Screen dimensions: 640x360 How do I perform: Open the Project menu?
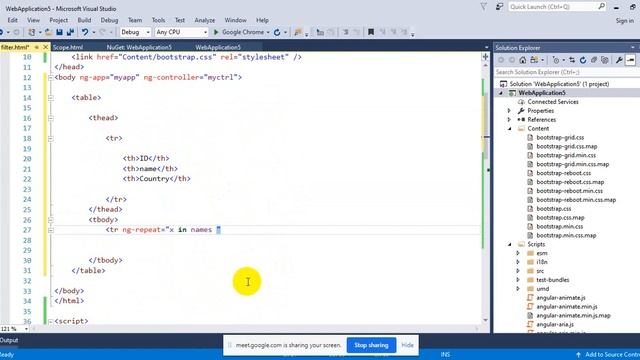point(59,20)
